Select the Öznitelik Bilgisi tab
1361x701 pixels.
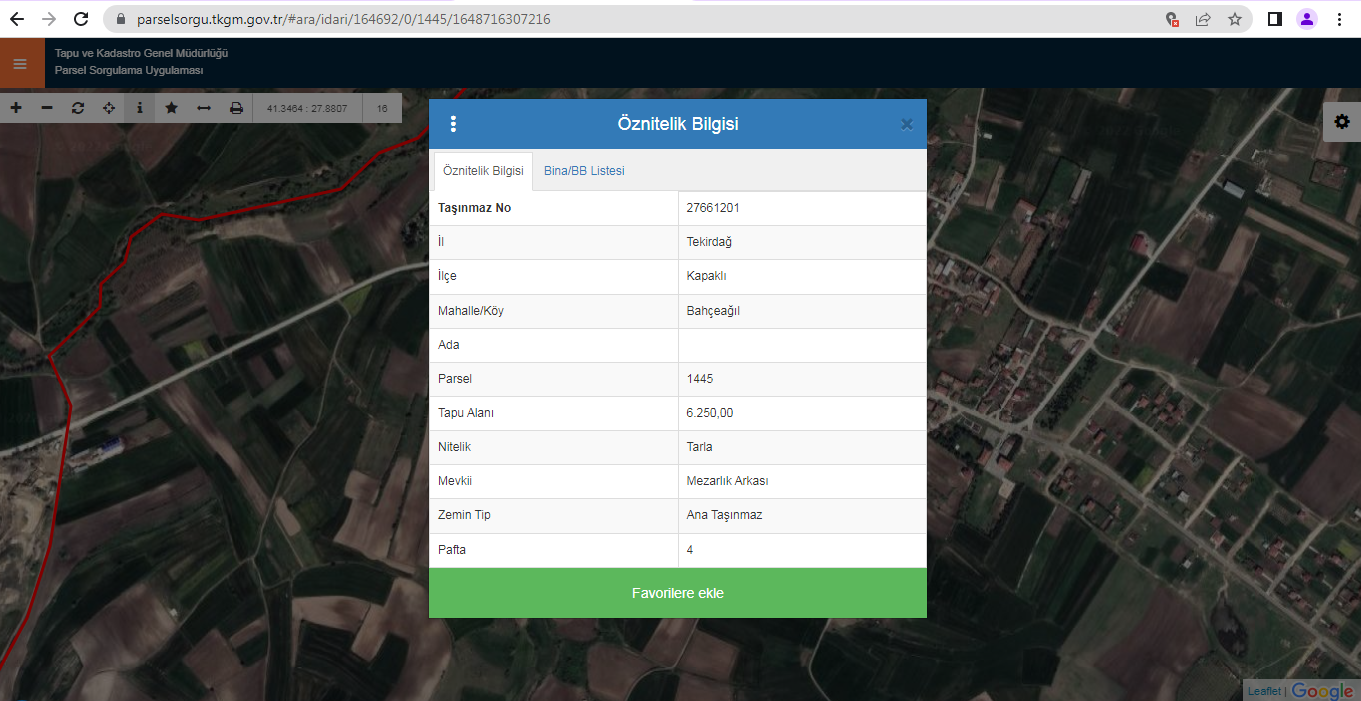483,171
